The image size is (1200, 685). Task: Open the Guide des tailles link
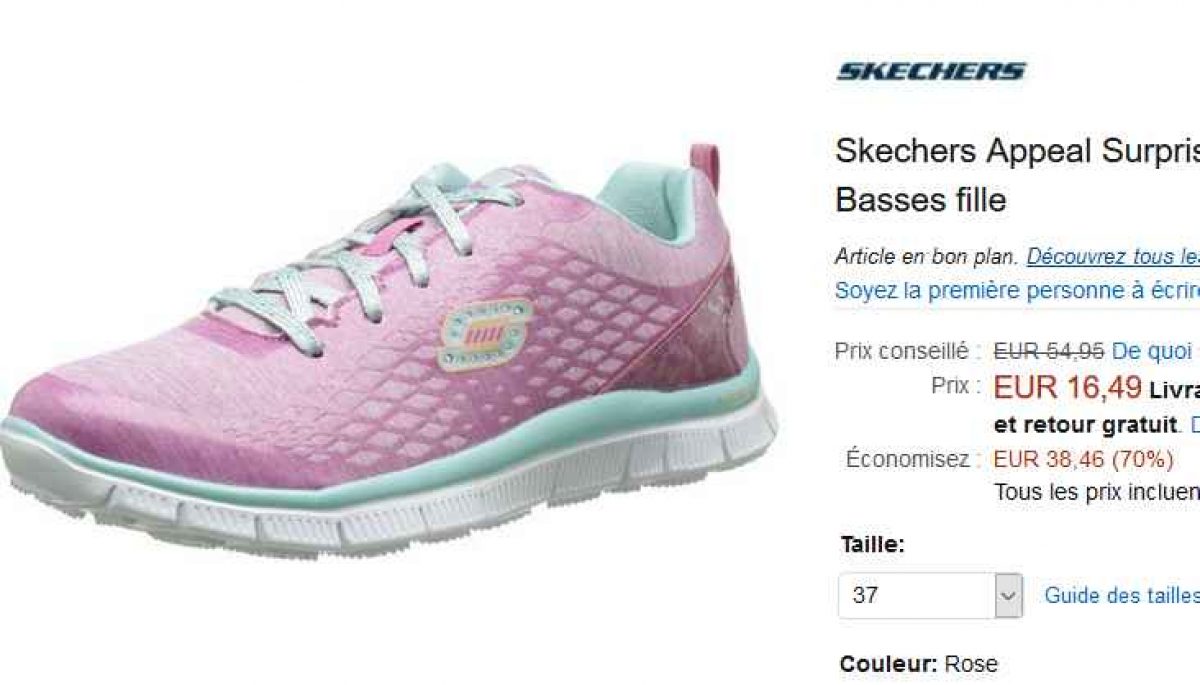[1122, 596]
